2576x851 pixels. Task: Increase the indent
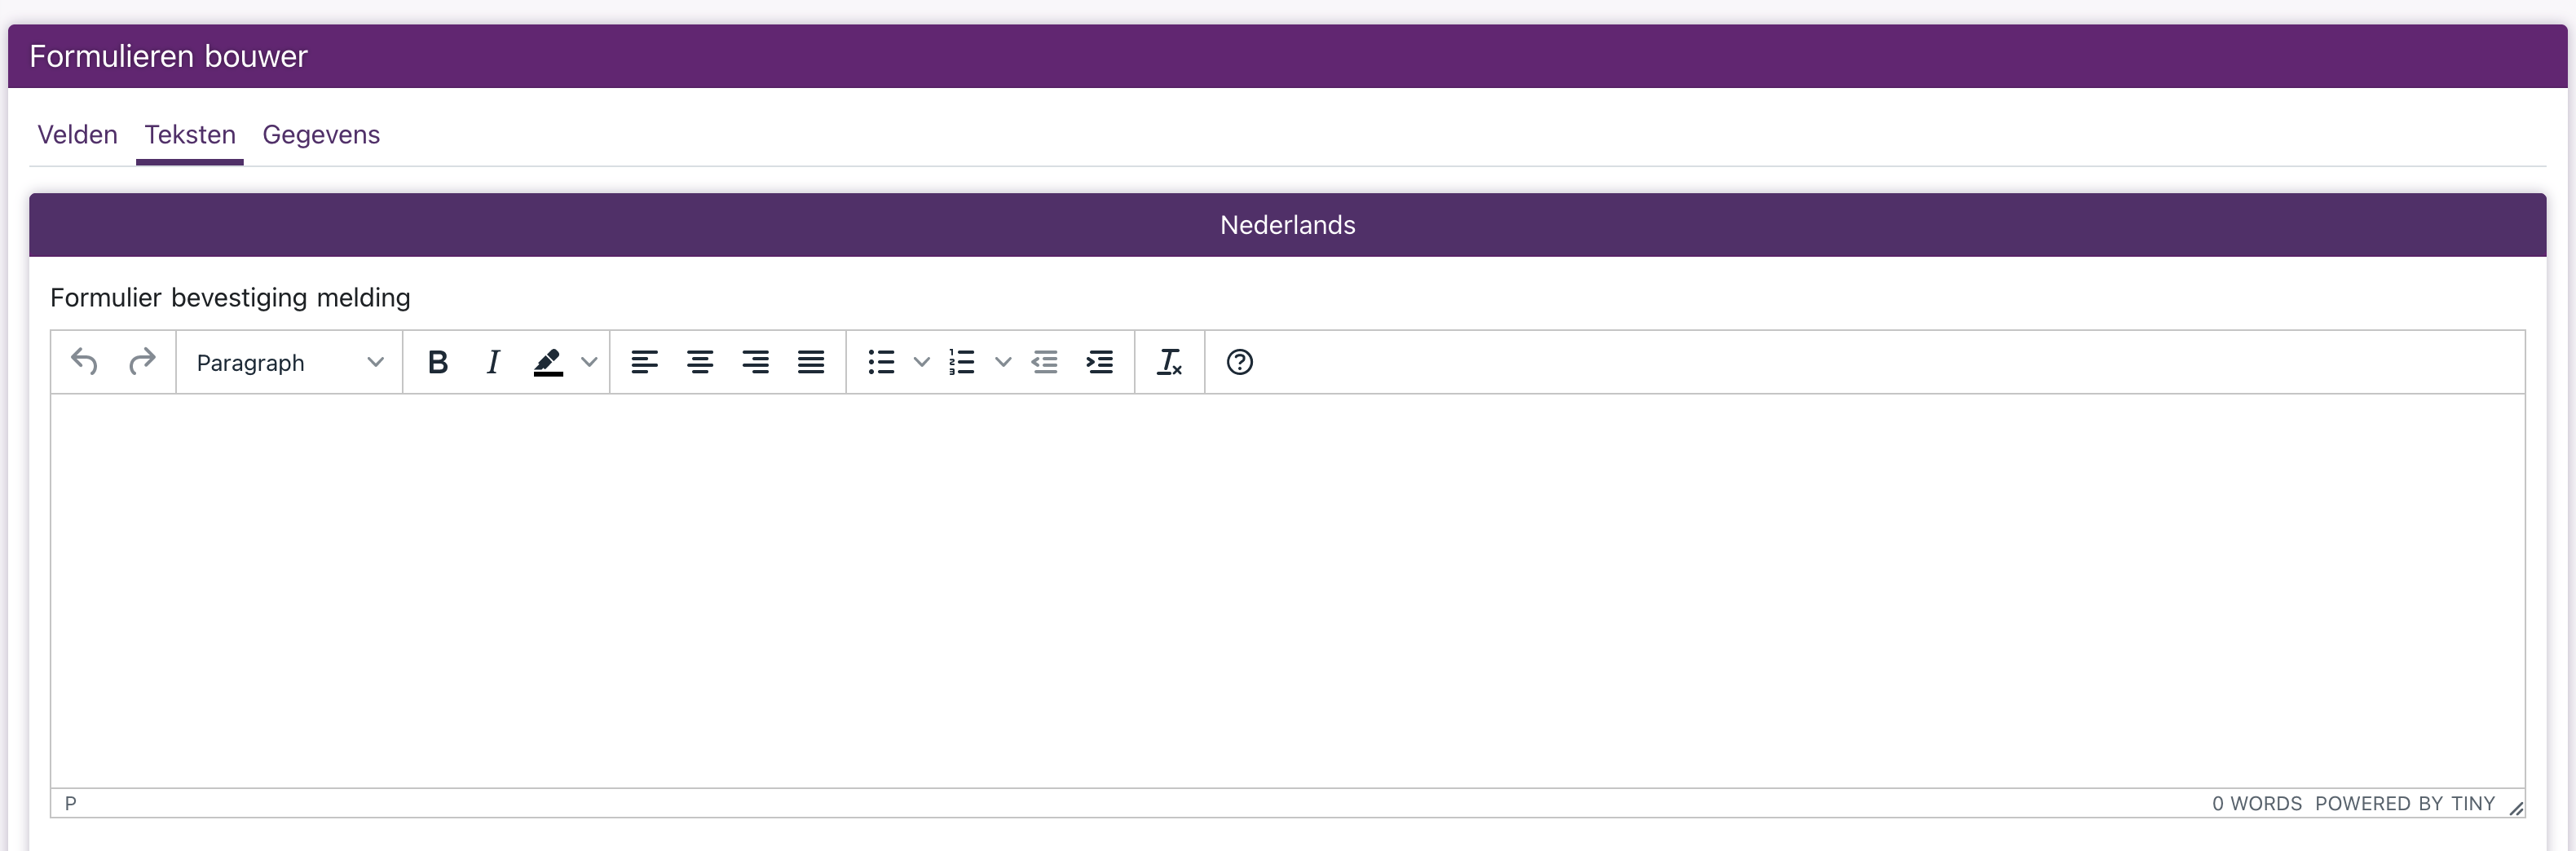[1100, 362]
